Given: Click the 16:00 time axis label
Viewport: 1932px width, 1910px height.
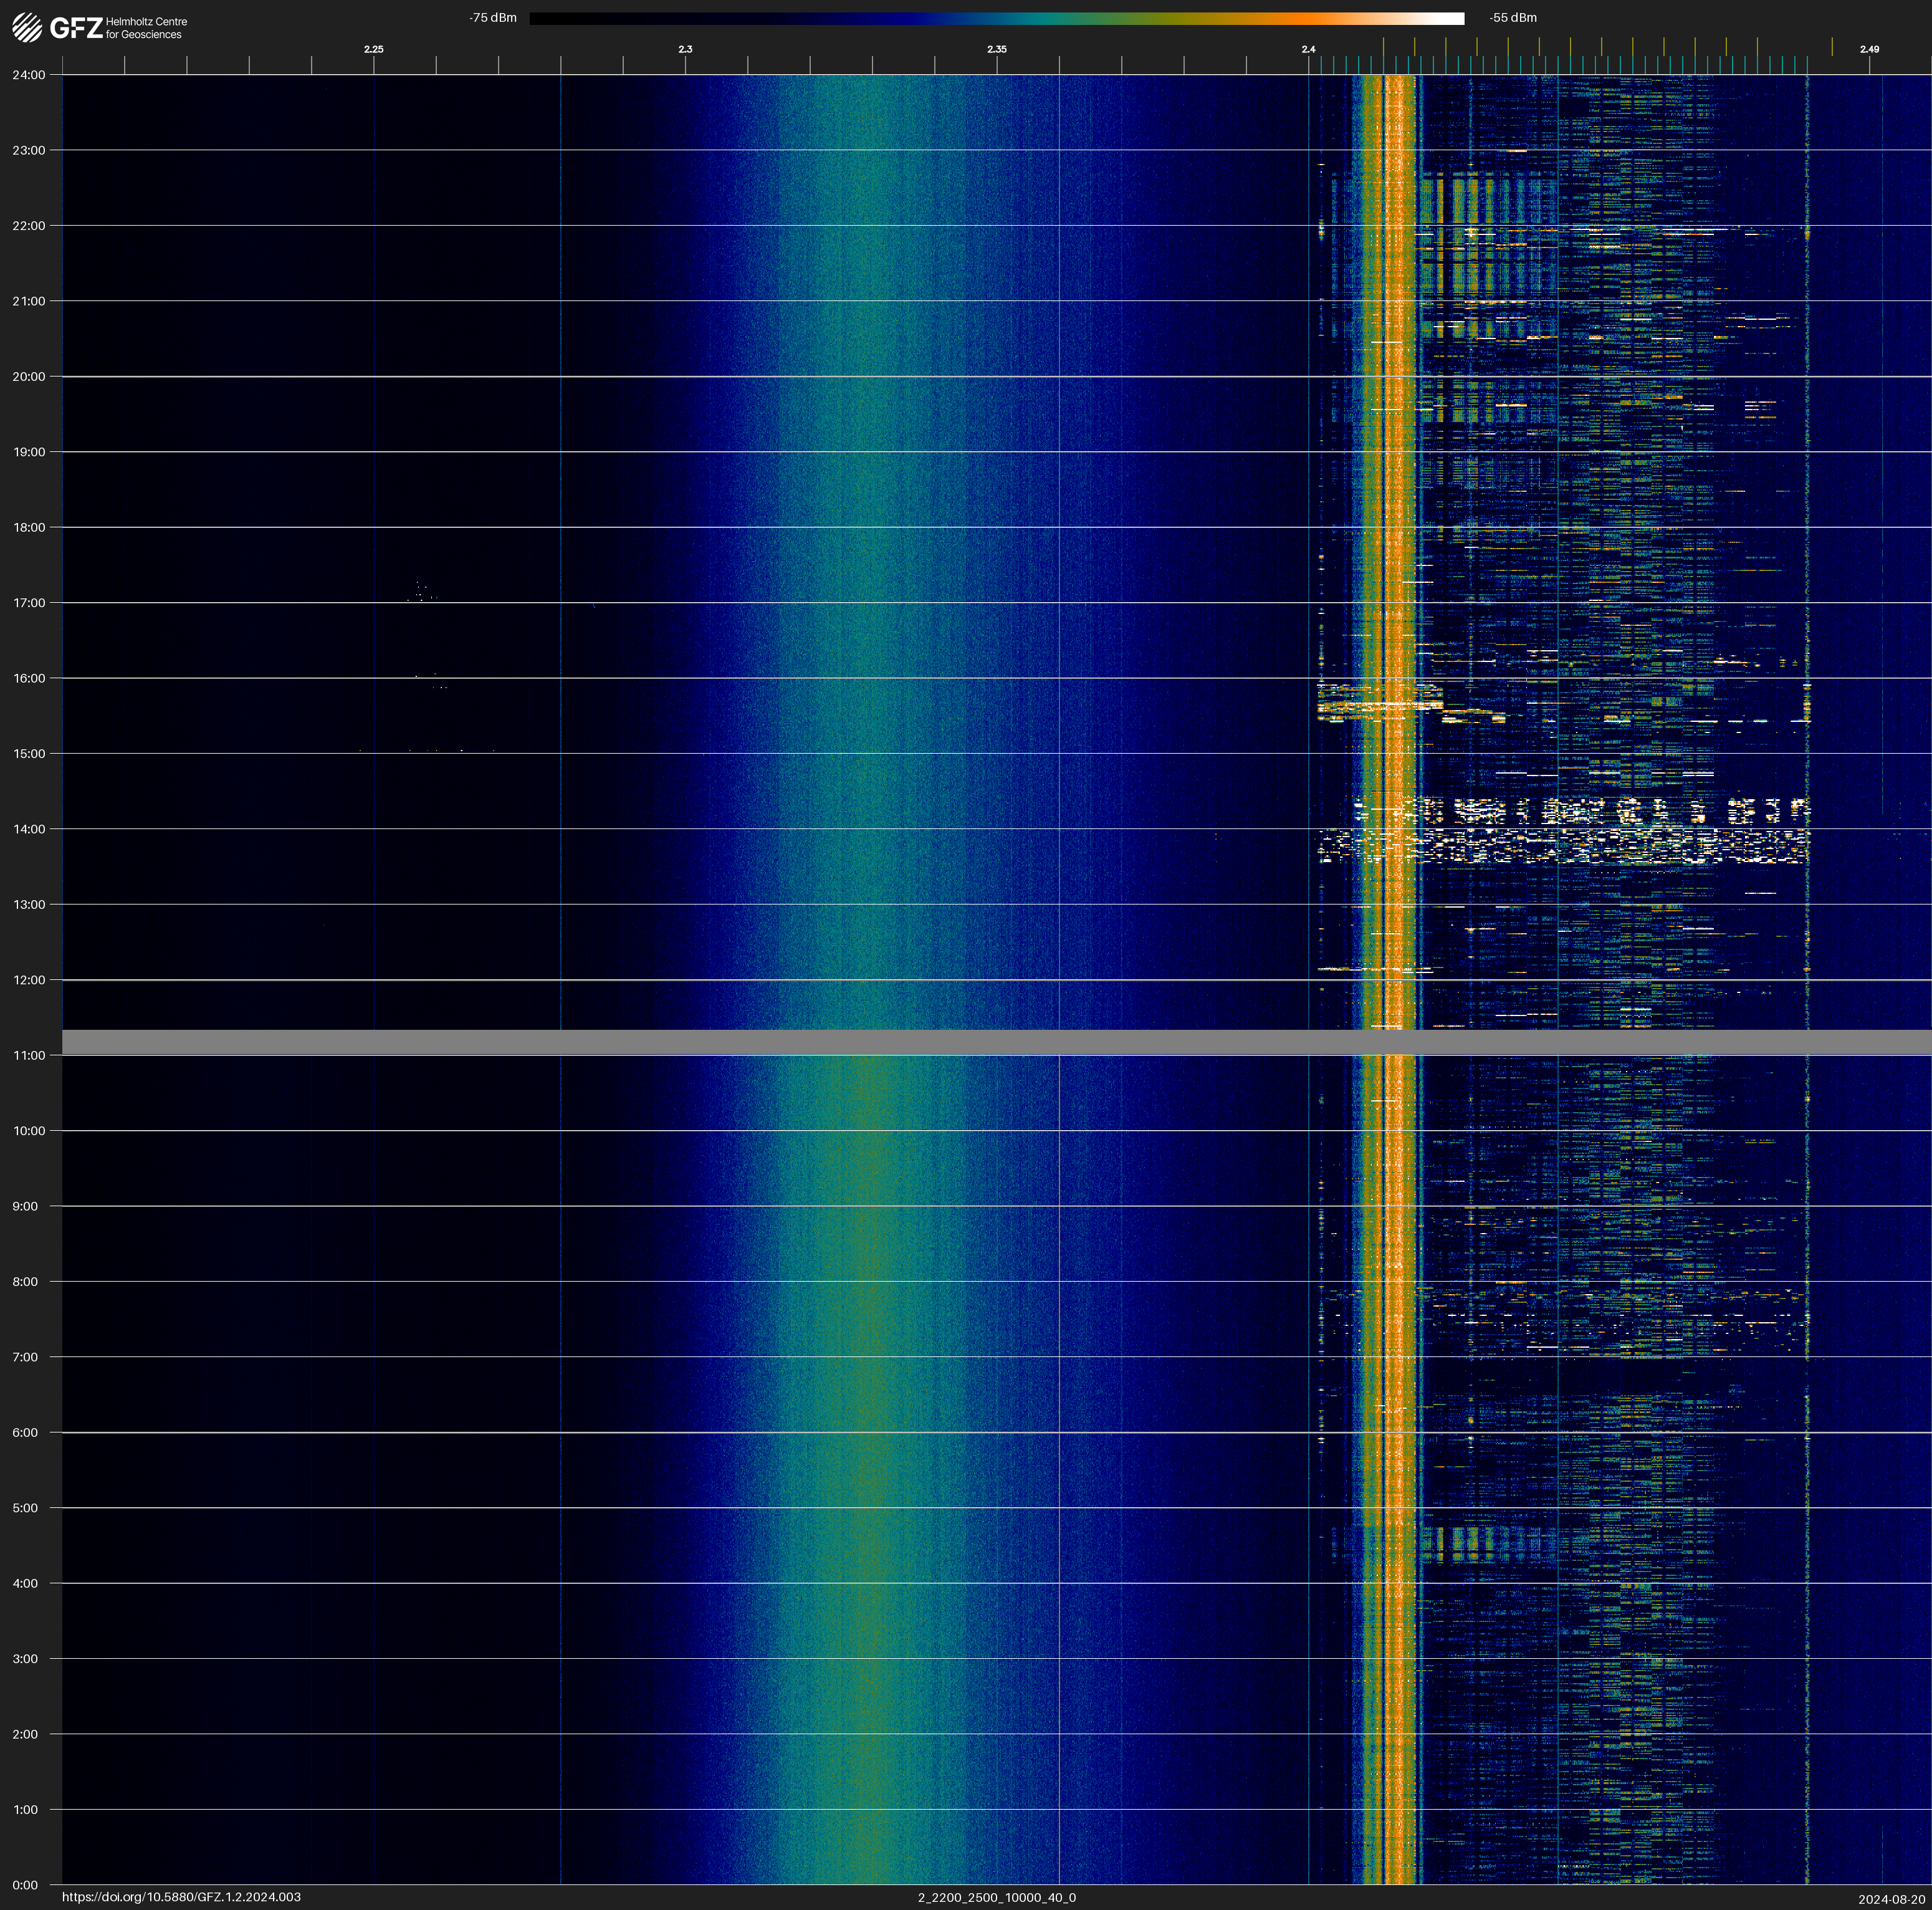Looking at the screenshot, I should coord(28,678).
